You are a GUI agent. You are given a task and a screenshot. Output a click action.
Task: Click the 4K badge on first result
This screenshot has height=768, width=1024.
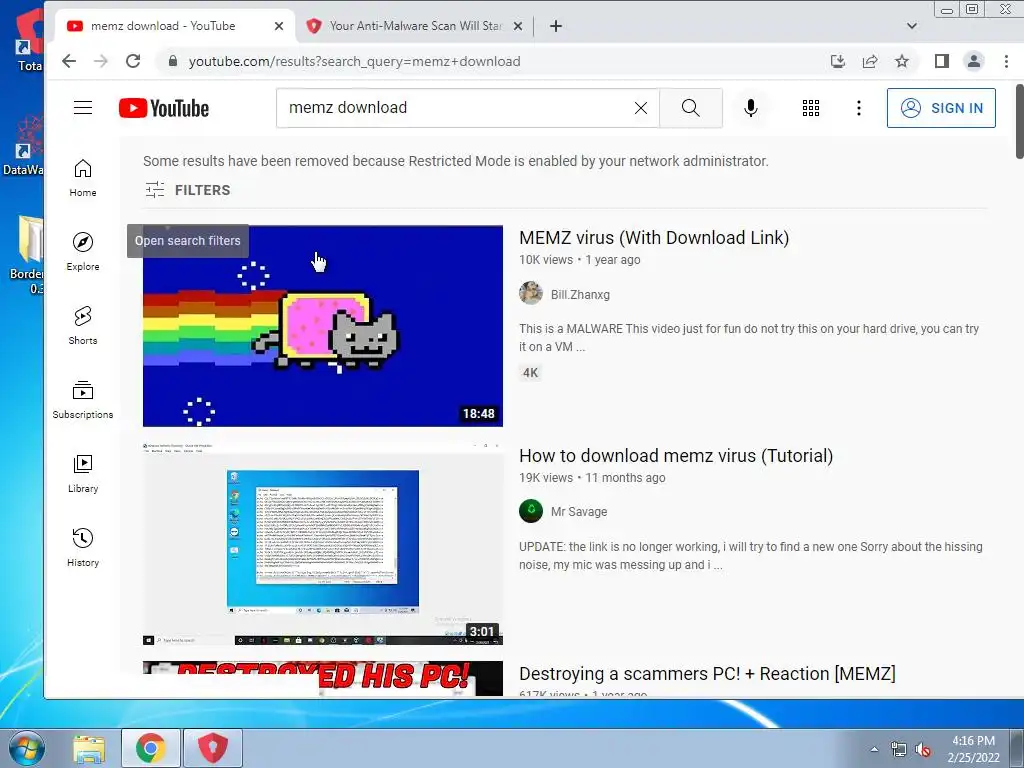[530, 373]
